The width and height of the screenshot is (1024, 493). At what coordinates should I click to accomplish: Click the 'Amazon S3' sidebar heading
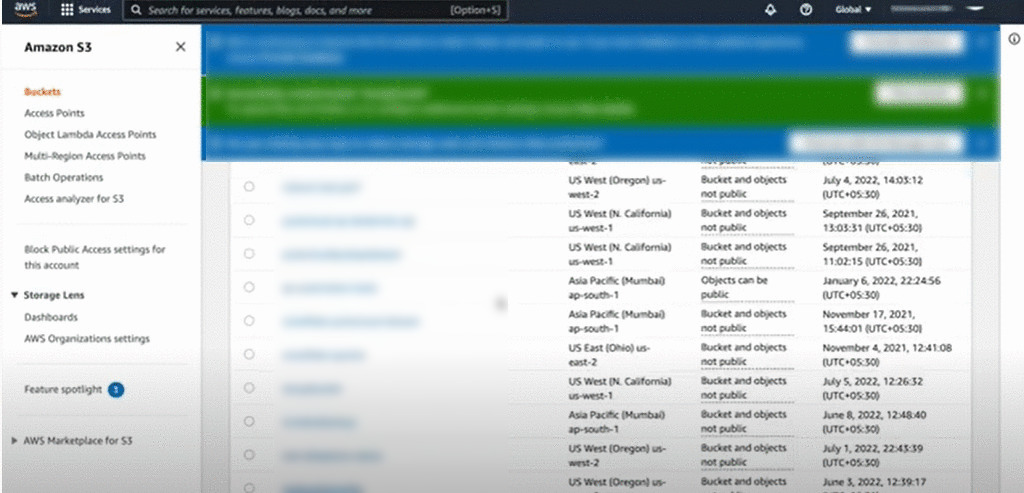[x=58, y=48]
